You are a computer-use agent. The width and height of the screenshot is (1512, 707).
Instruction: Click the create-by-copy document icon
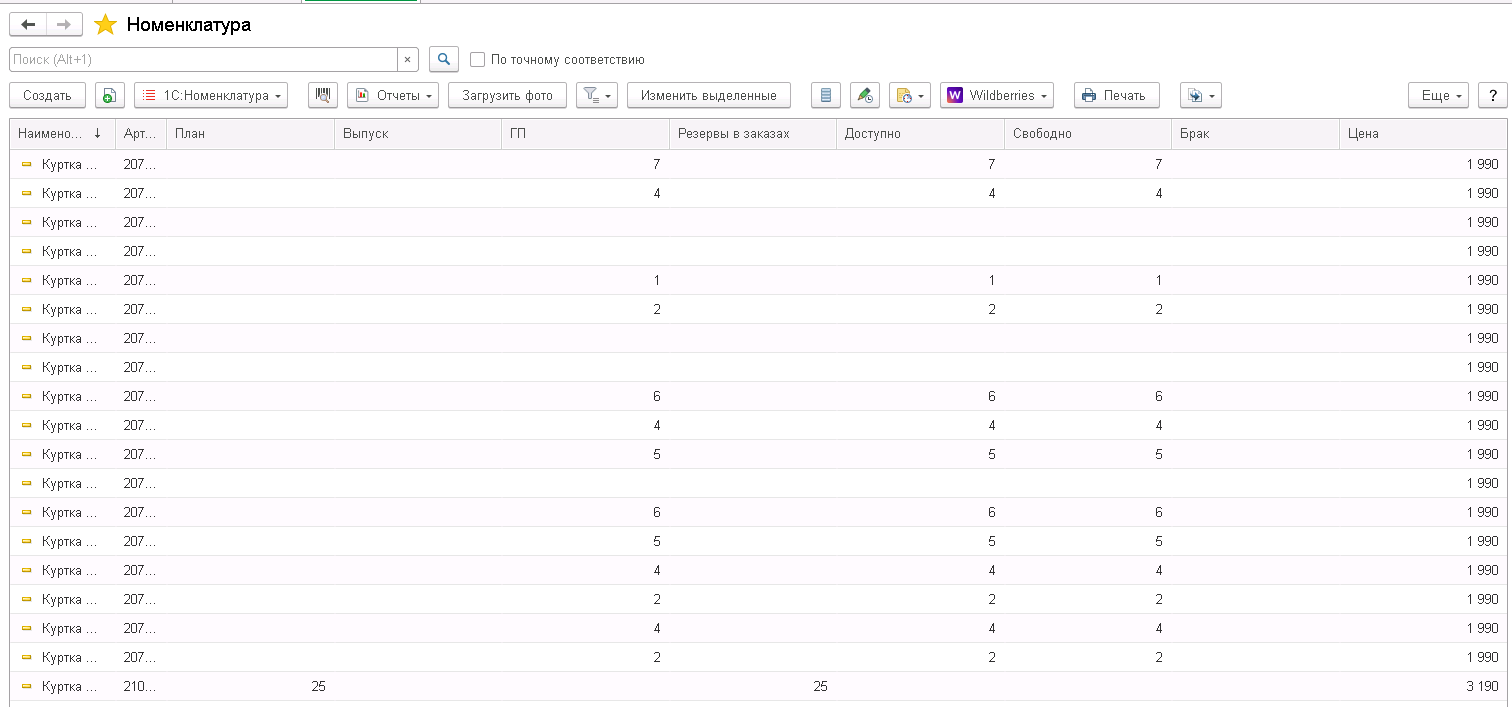tap(109, 95)
